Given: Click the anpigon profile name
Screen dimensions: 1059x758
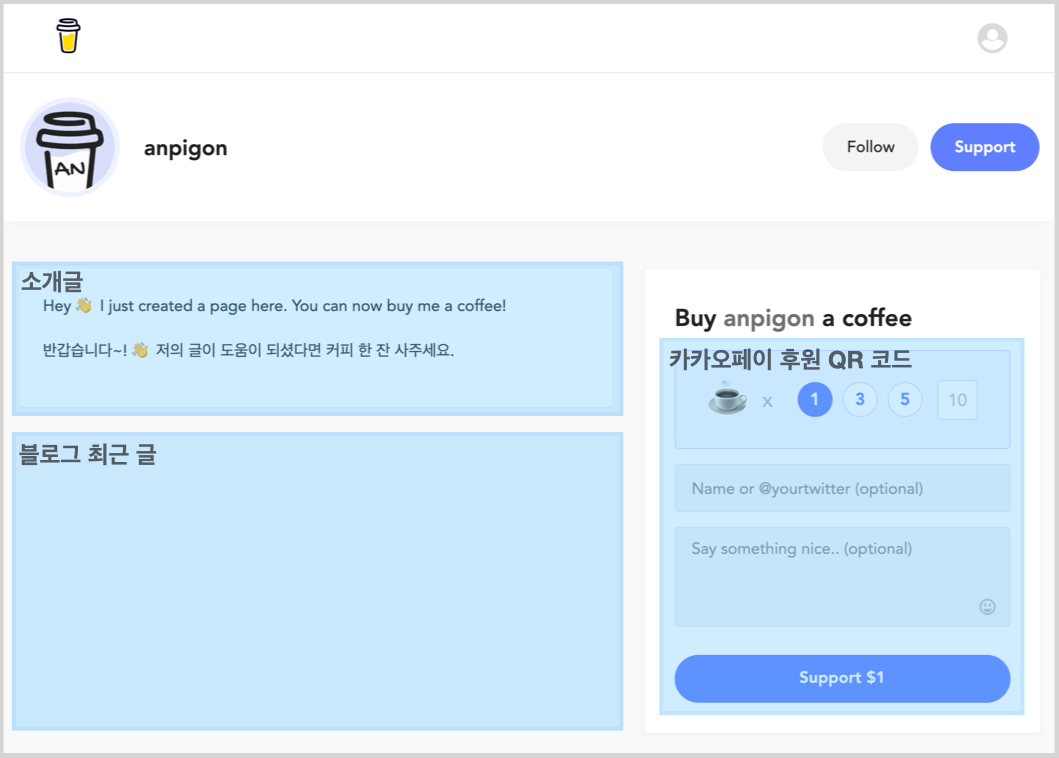Looking at the screenshot, I should point(186,148).
